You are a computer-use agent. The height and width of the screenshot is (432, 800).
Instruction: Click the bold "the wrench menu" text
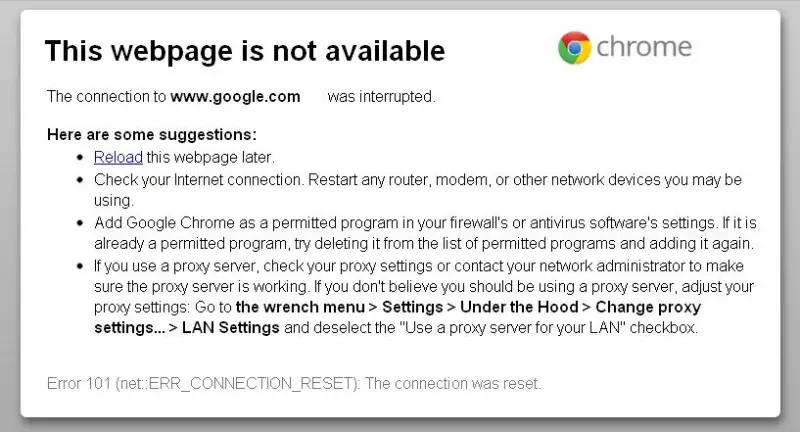[x=295, y=308]
